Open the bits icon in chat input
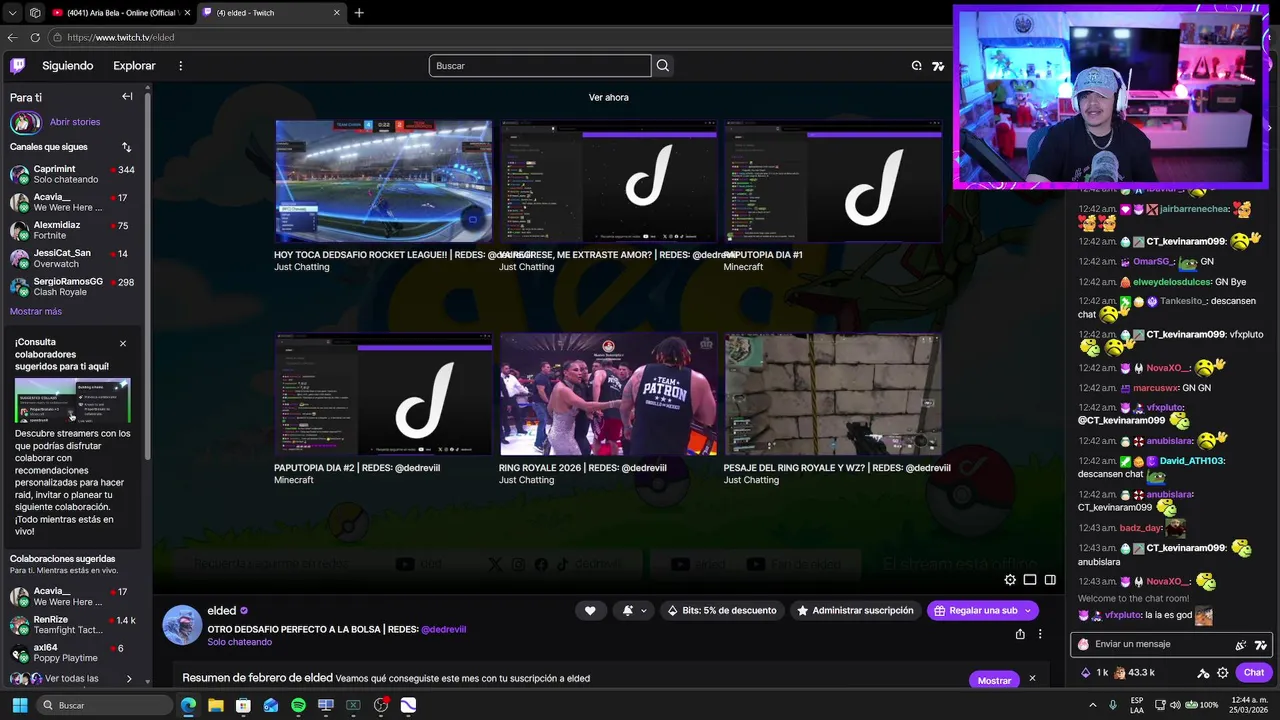The image size is (1280, 720). 1241,645
